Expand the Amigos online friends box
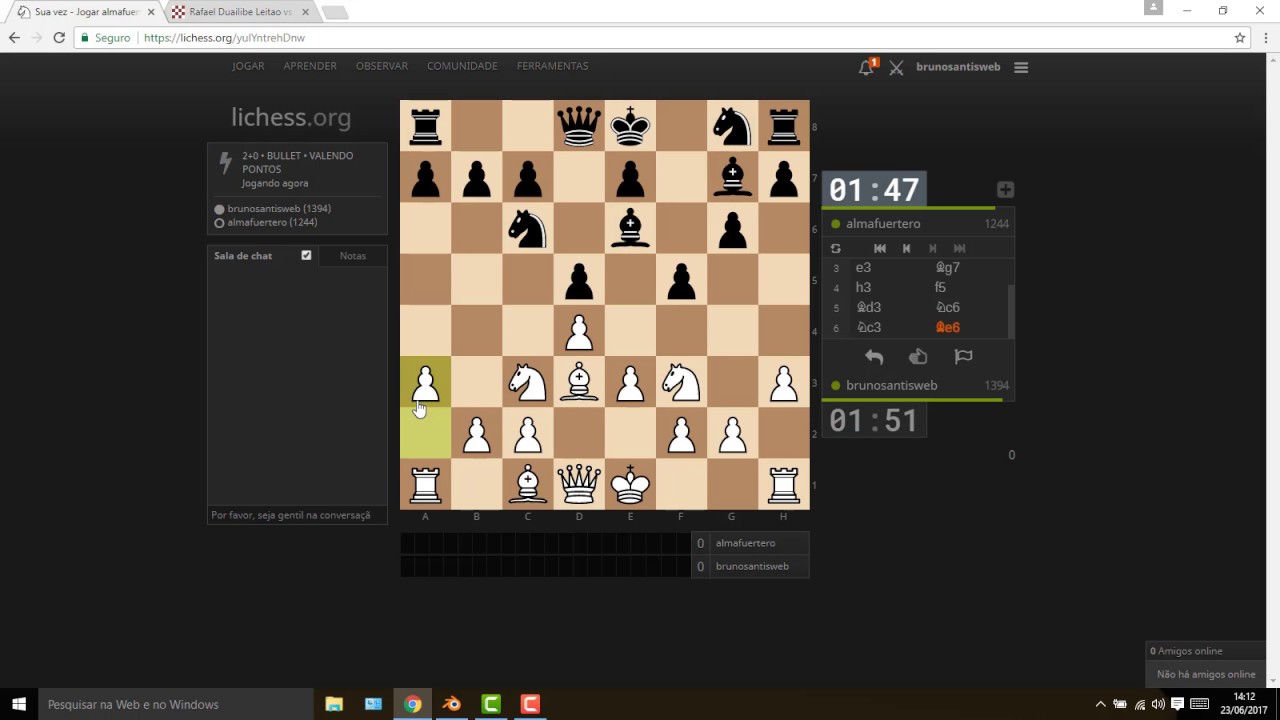 tap(1205, 651)
